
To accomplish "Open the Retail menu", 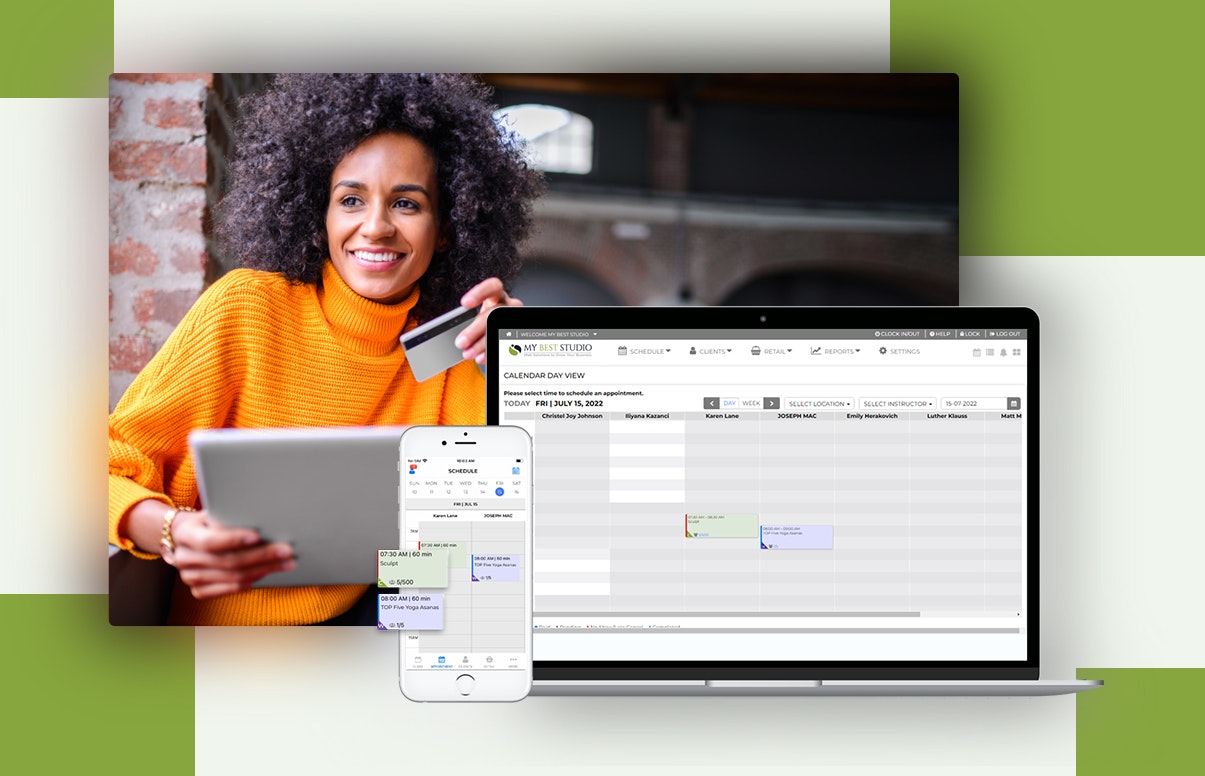I will point(771,351).
